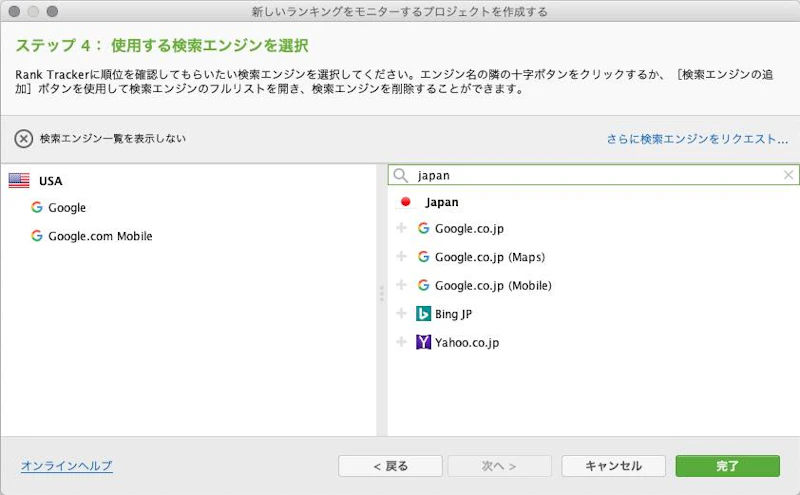The image size is (800, 495).
Task: Click plus icon beside Yahoo.co.jp
Action: [x=402, y=342]
